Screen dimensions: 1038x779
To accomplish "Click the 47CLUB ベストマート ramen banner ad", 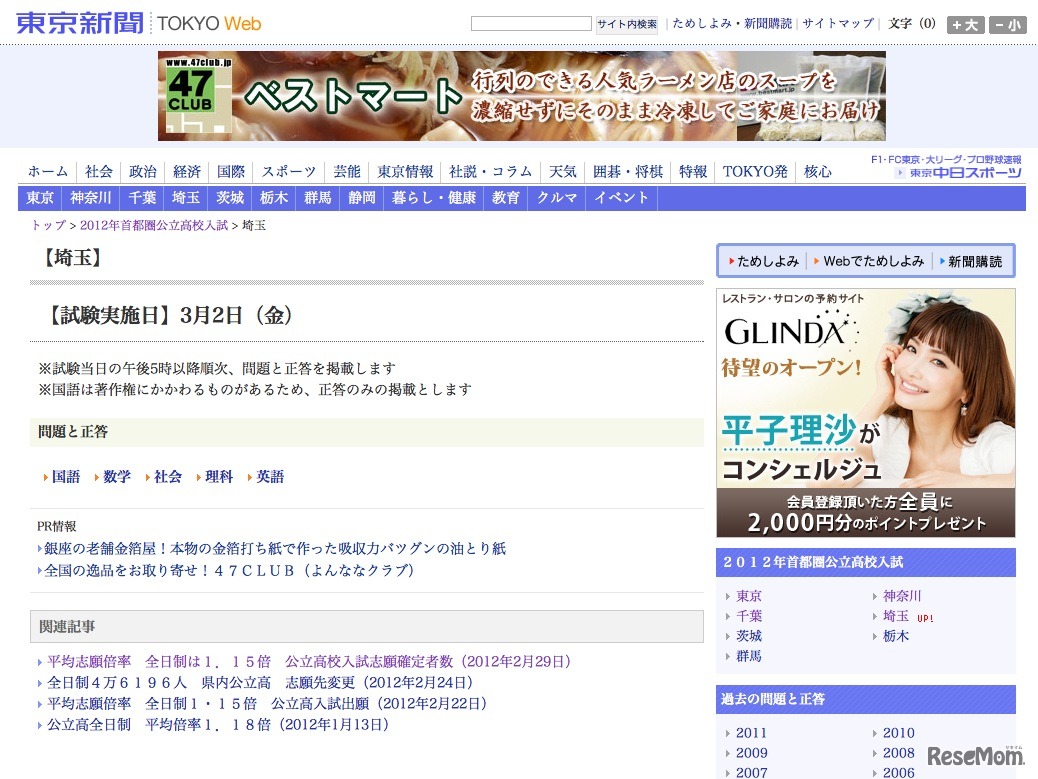I will [x=521, y=96].
